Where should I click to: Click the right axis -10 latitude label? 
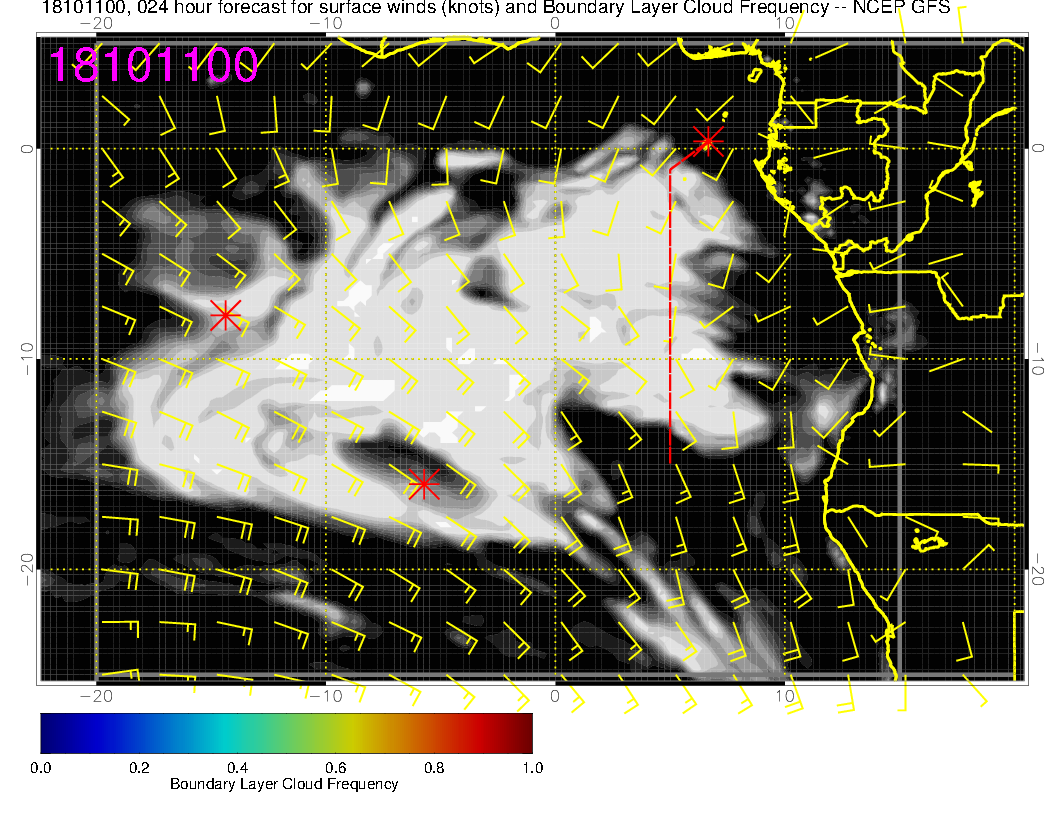click(1038, 359)
